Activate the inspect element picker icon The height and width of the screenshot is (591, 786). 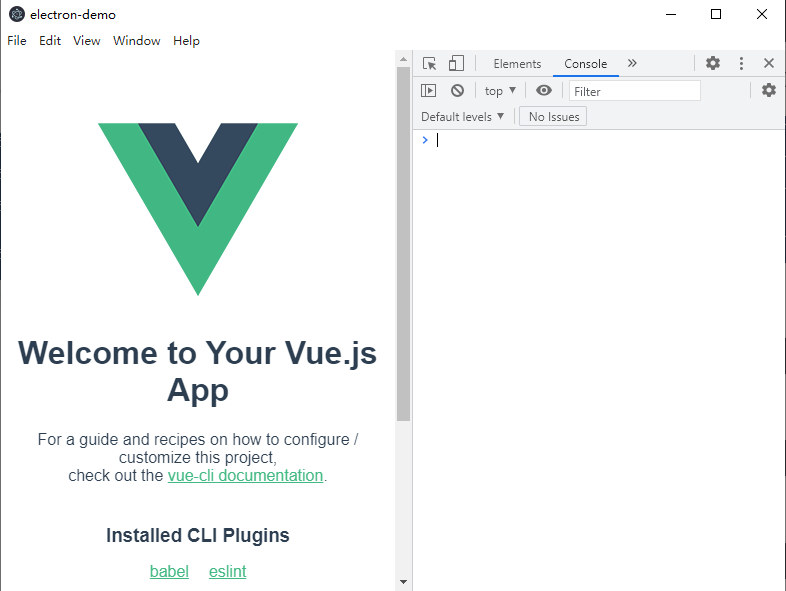tap(429, 63)
